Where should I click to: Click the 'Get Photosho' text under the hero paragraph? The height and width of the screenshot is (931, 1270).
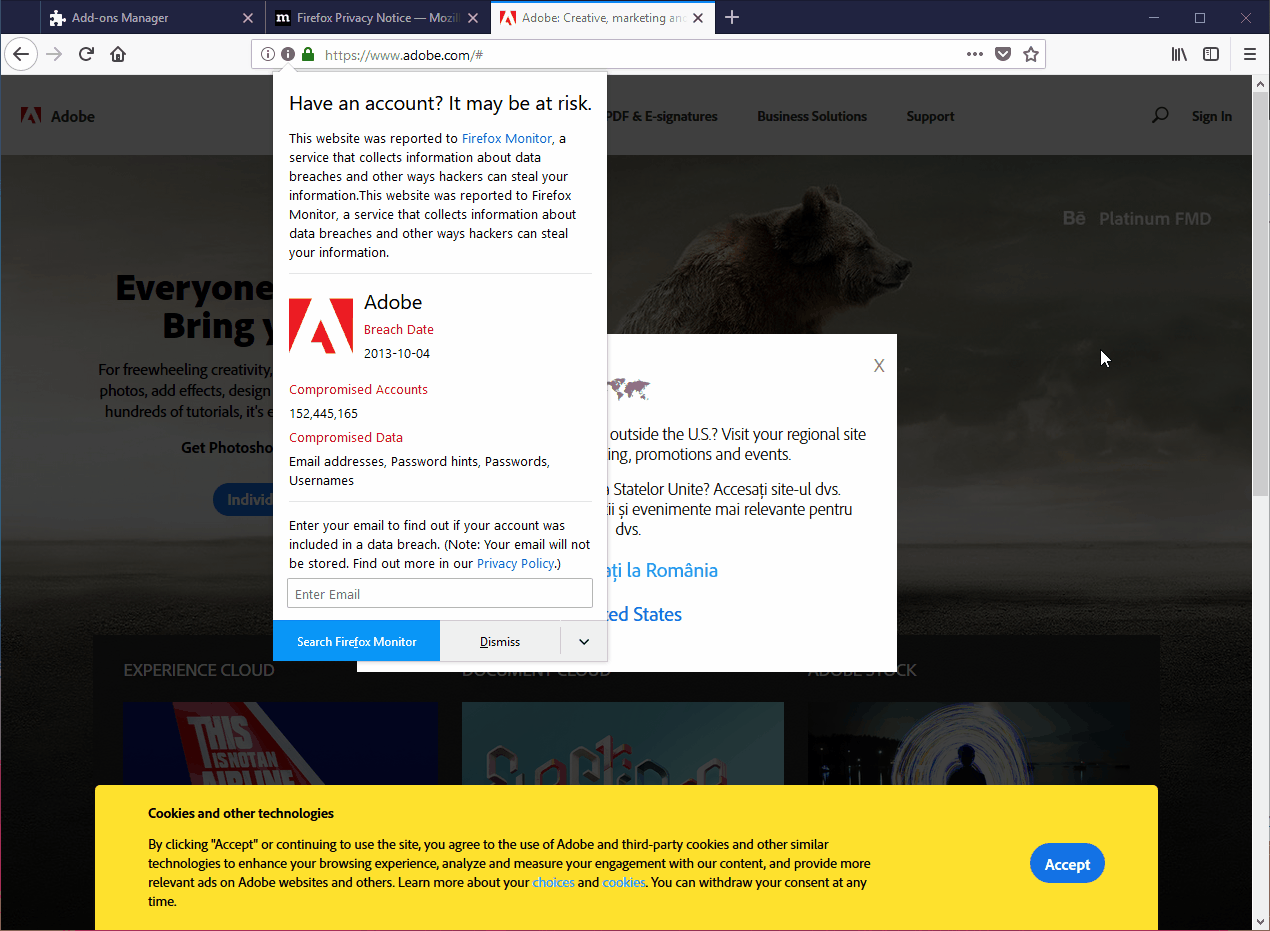coord(227,447)
